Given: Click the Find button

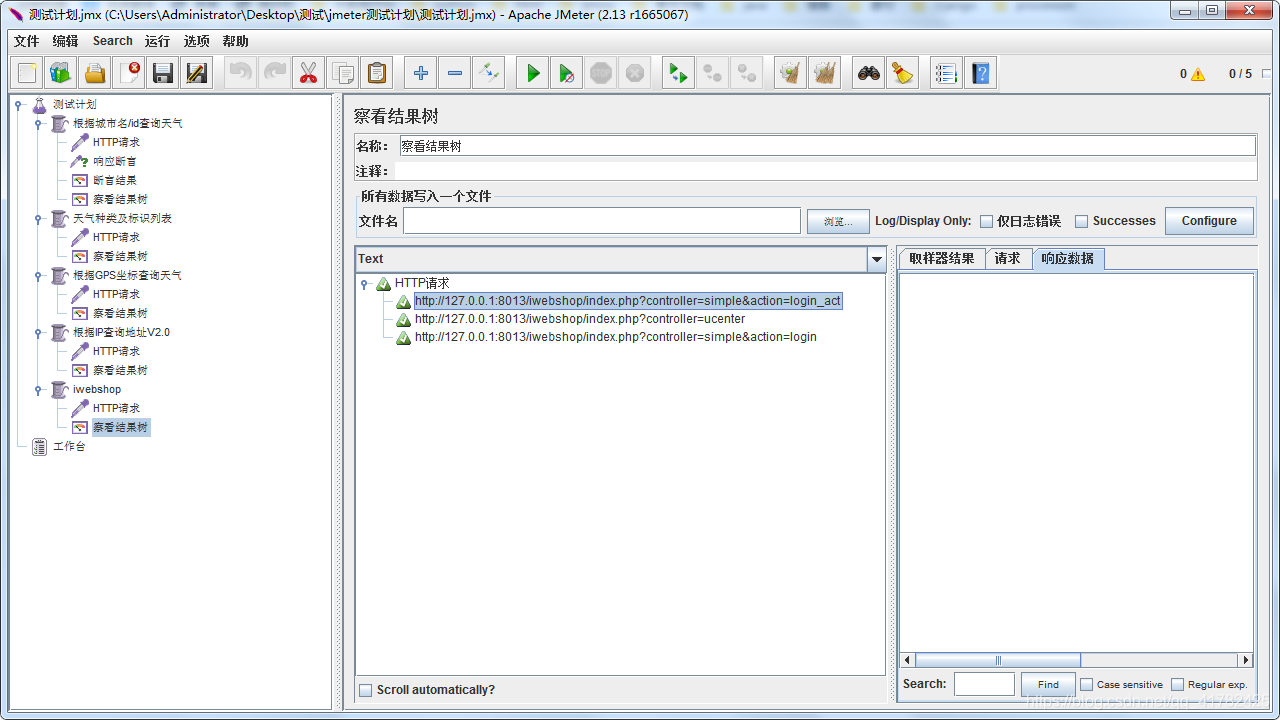Looking at the screenshot, I should coord(1048,685).
